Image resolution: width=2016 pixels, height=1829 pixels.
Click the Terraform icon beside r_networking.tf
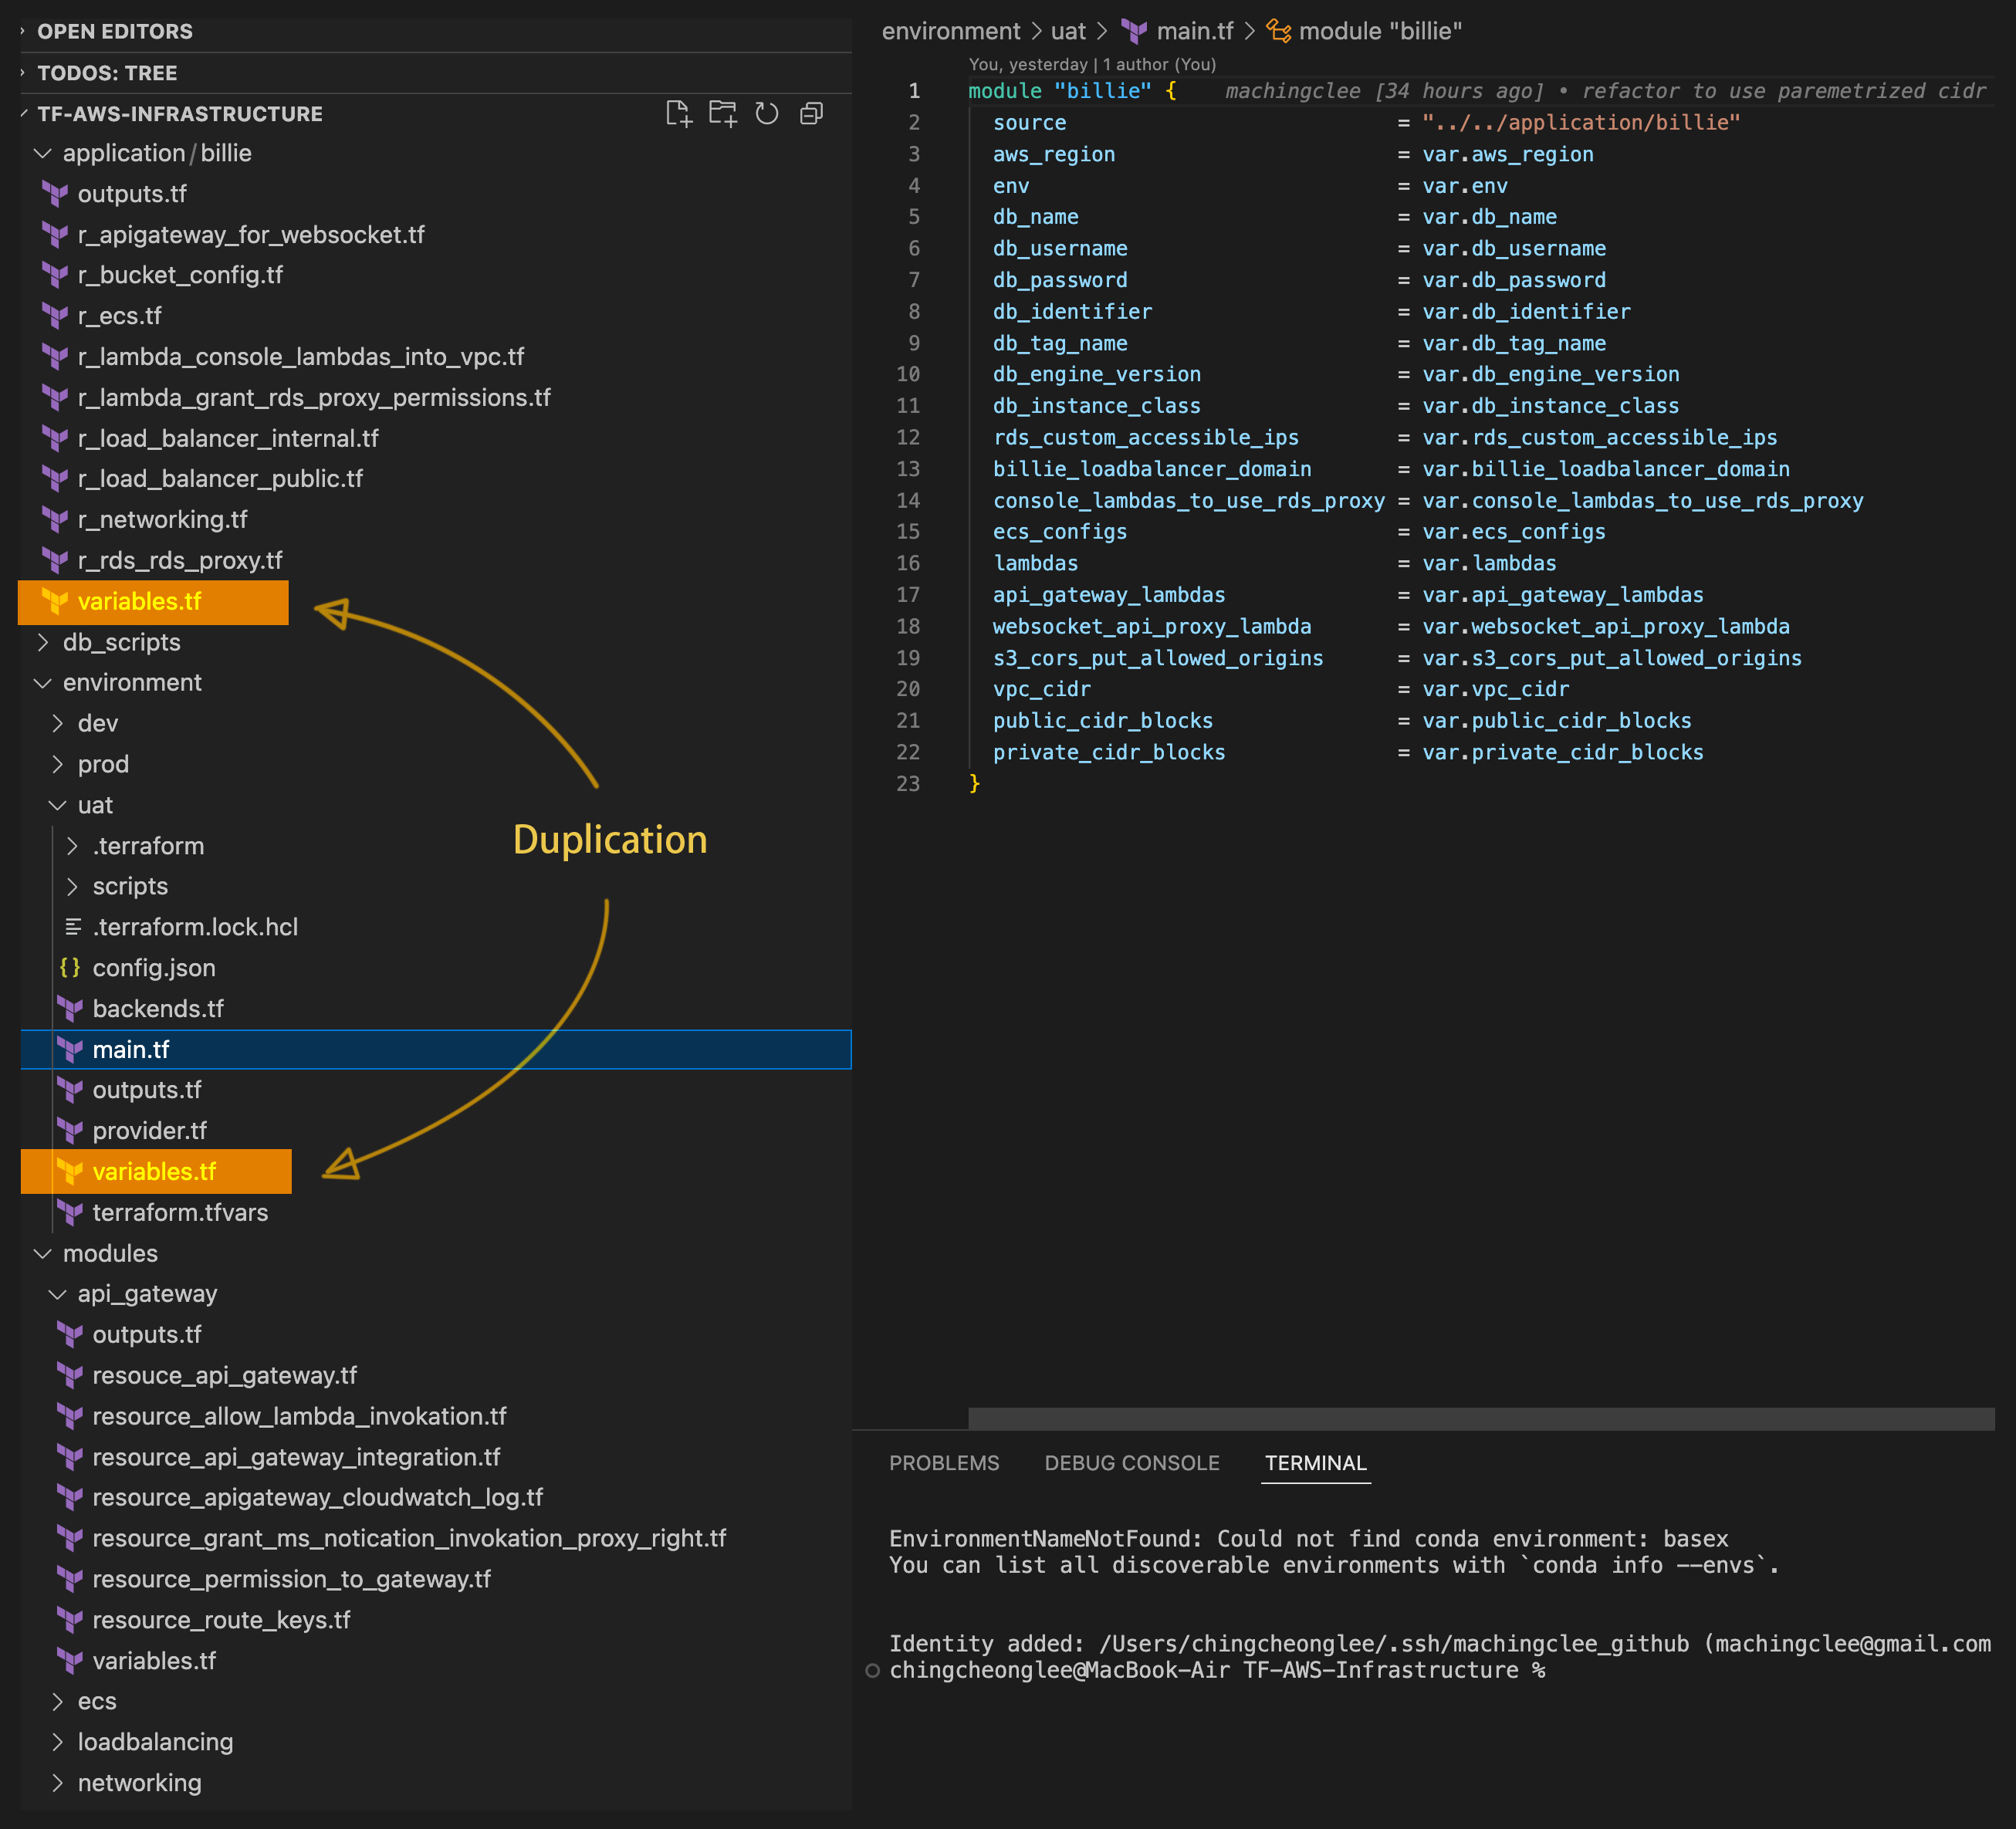55,520
